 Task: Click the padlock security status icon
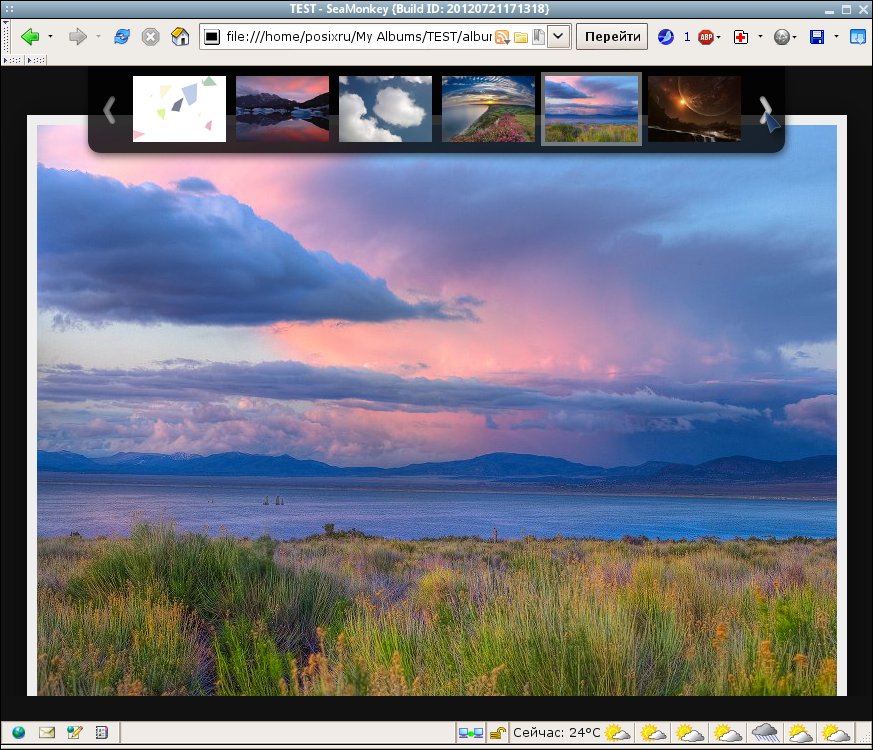pyautogui.click(x=497, y=733)
